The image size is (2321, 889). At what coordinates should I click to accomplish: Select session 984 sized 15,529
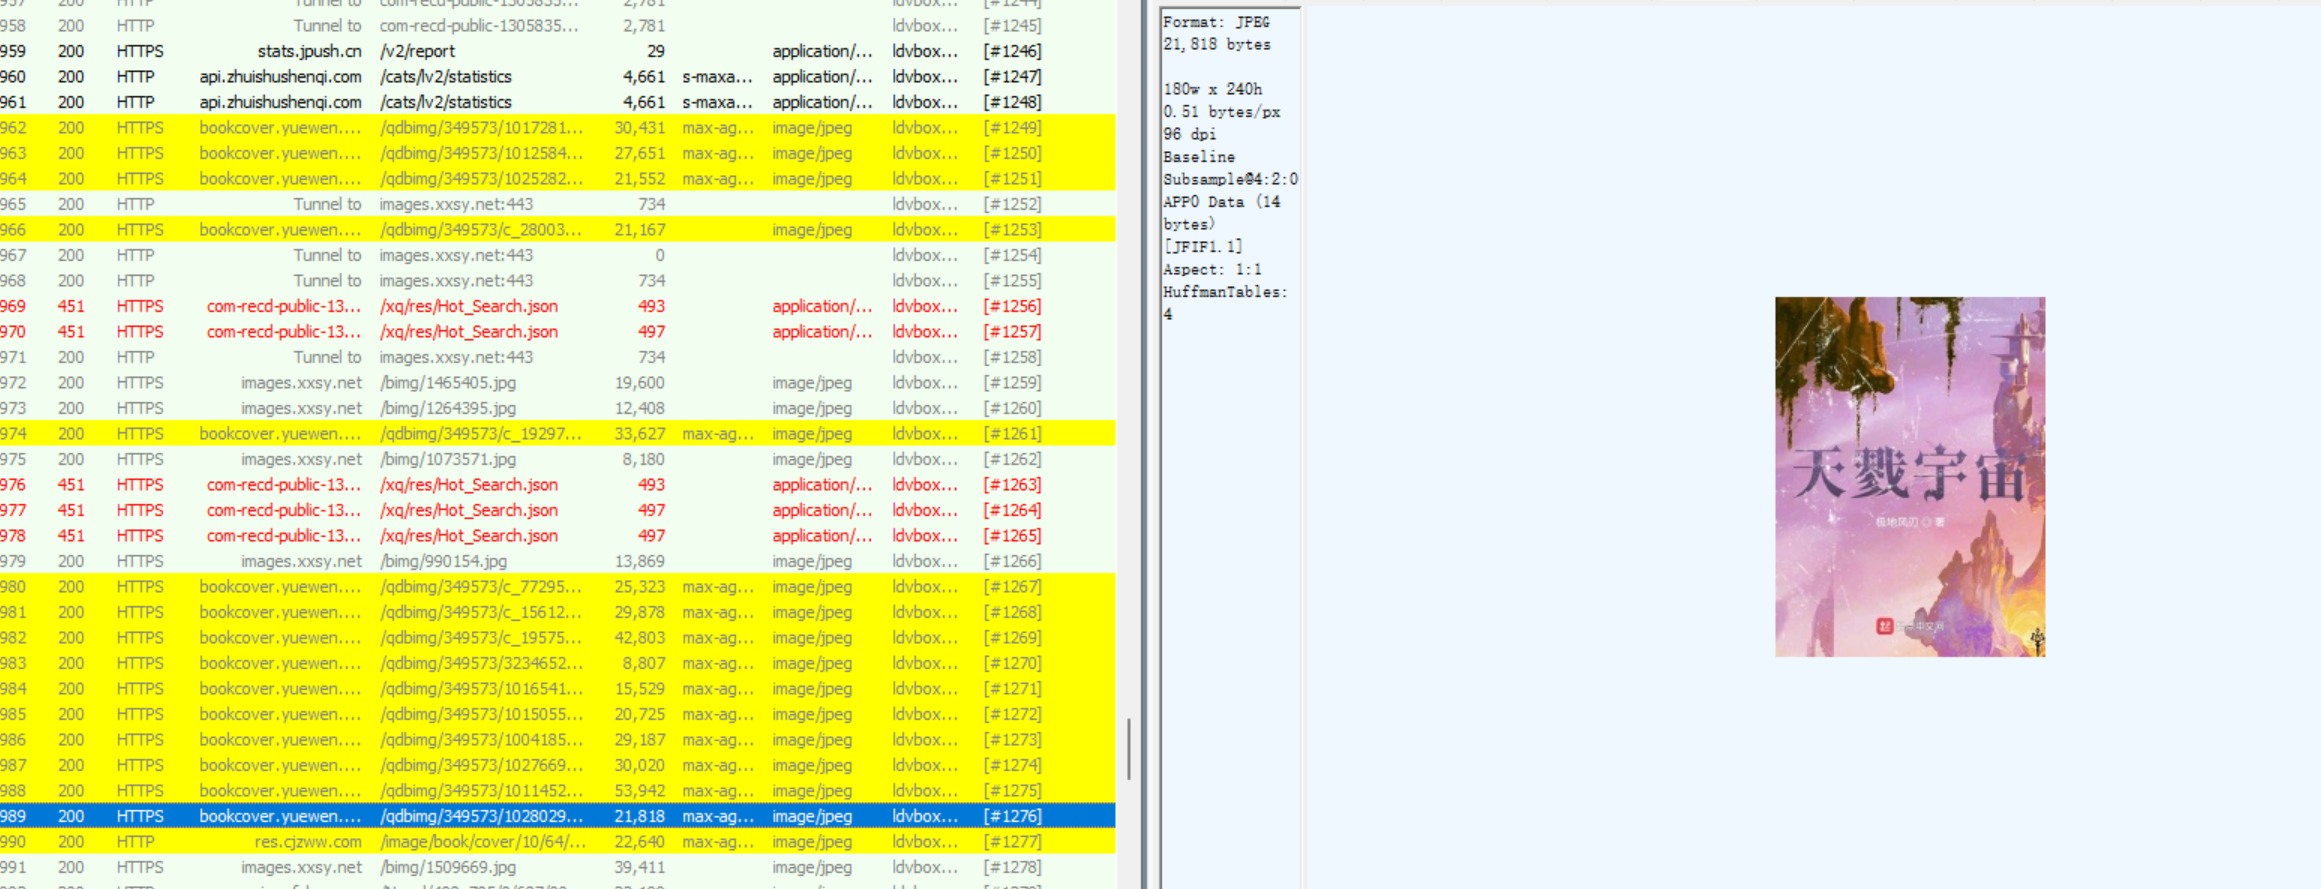pyautogui.click(x=558, y=689)
